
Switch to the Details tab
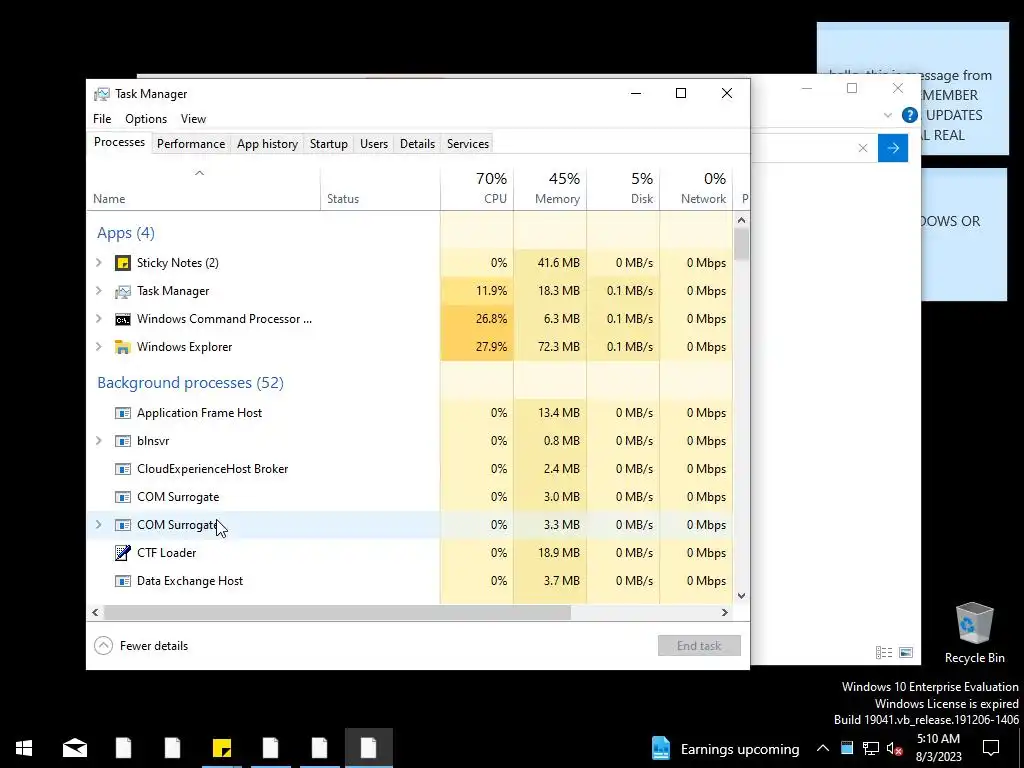417,144
